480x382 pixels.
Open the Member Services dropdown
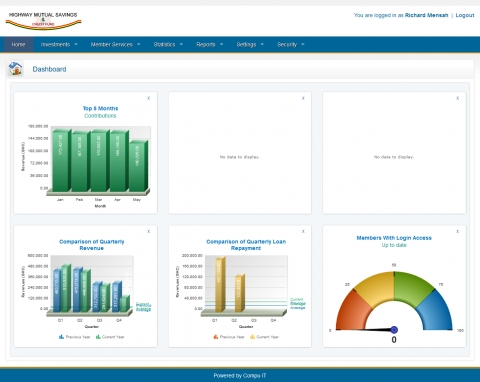115,44
